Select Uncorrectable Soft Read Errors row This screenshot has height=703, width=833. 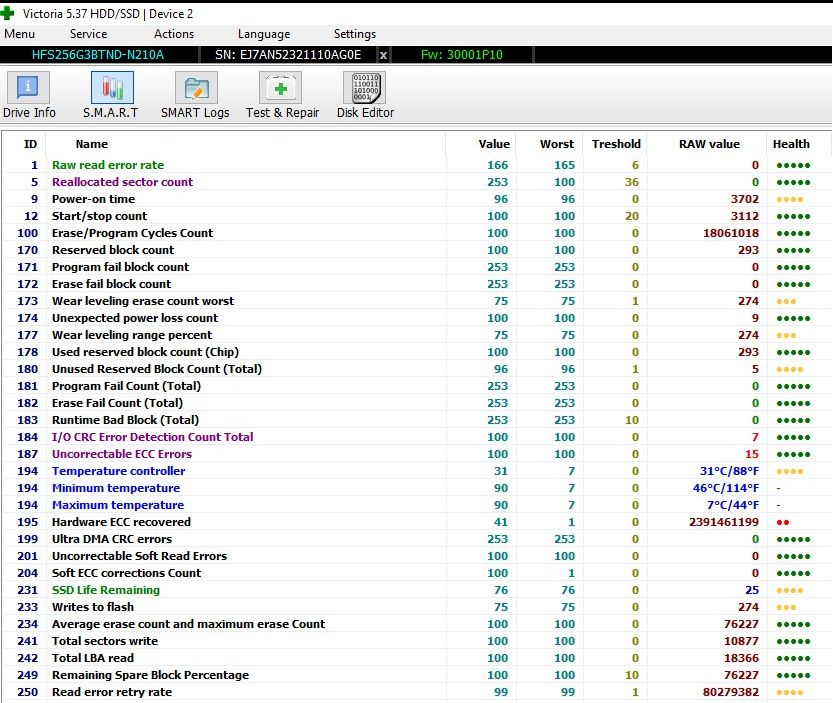(416, 556)
